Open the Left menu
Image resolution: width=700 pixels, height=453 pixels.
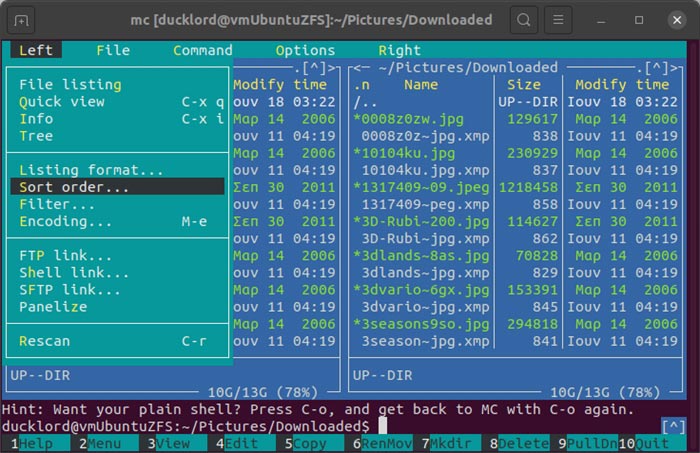coord(36,50)
